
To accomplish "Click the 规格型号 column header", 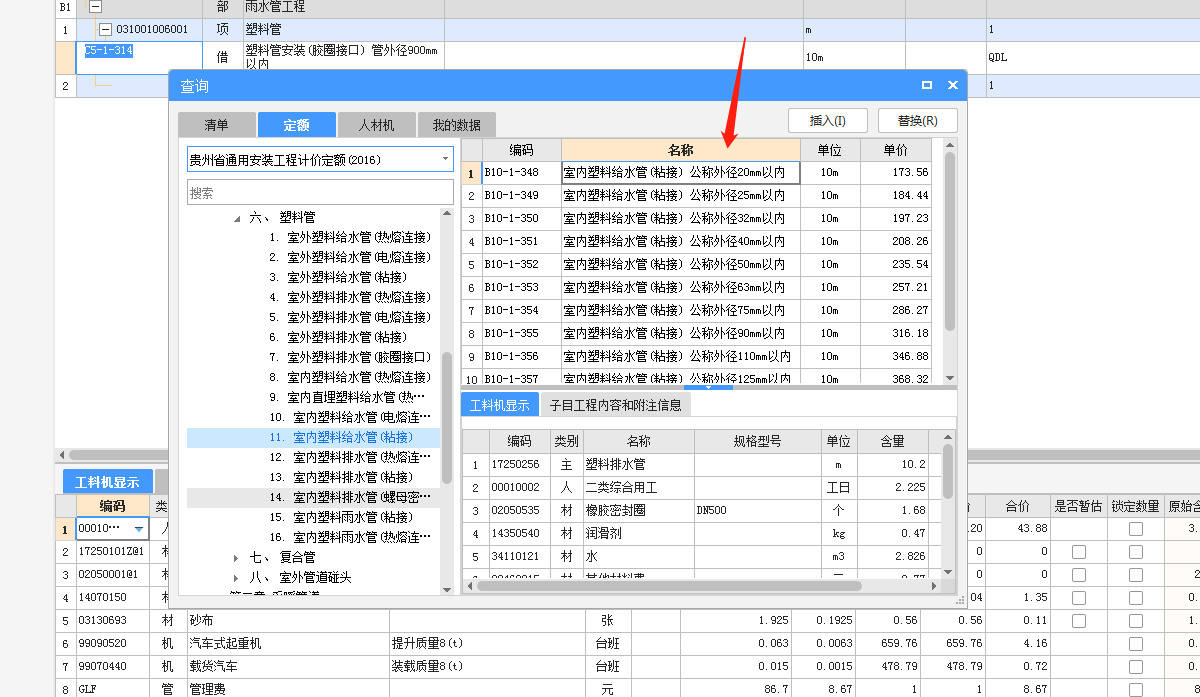I will 757,441.
